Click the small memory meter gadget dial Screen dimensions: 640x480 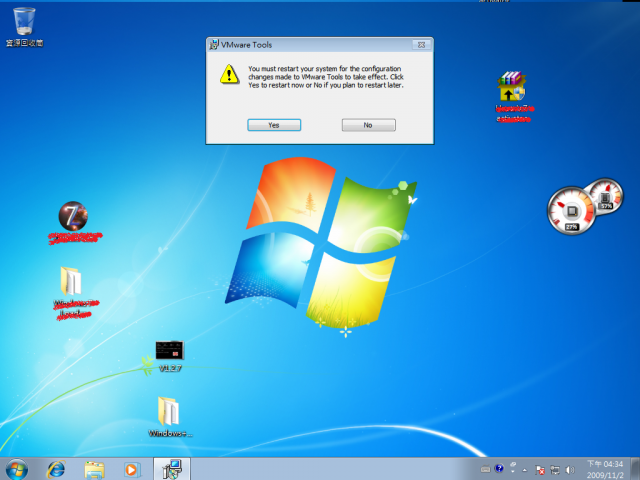pyautogui.click(x=605, y=197)
